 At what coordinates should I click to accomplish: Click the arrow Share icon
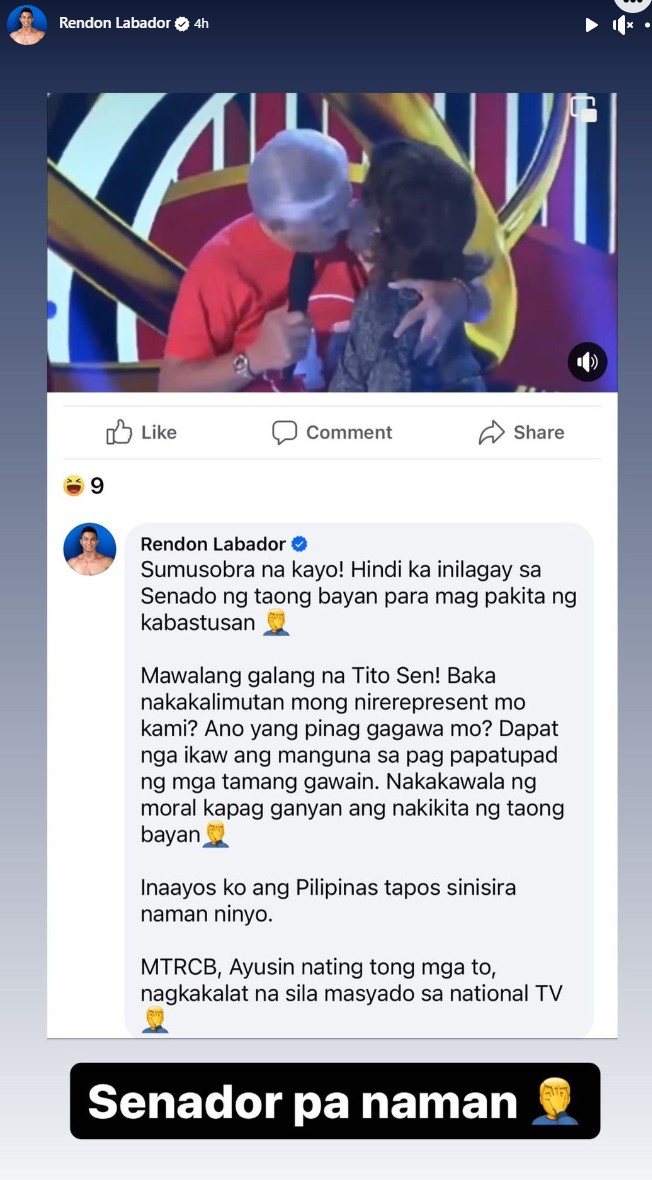click(491, 433)
